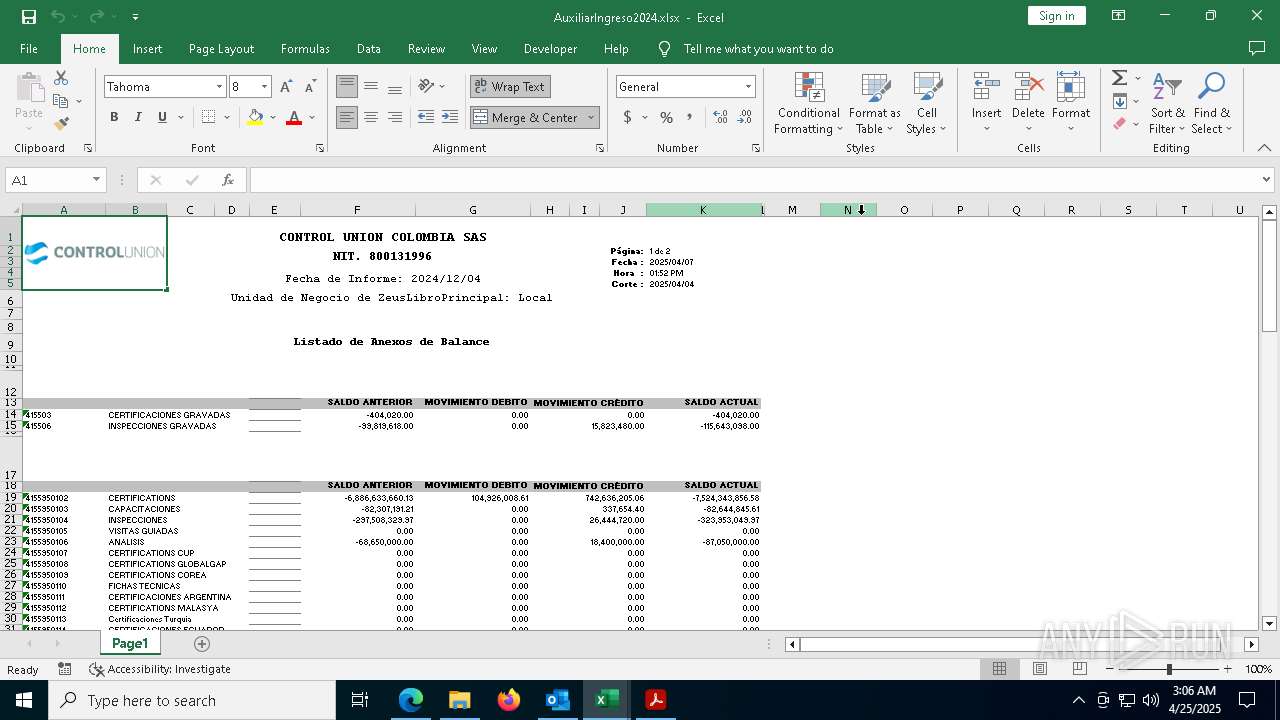Click the Top Align icon

point(347,86)
